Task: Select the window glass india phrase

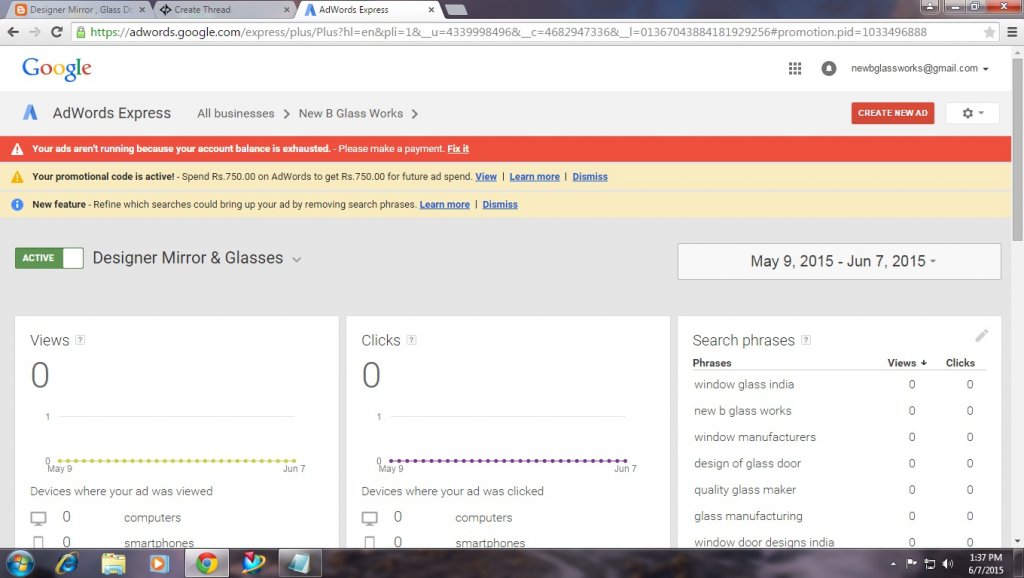Action: pos(744,385)
